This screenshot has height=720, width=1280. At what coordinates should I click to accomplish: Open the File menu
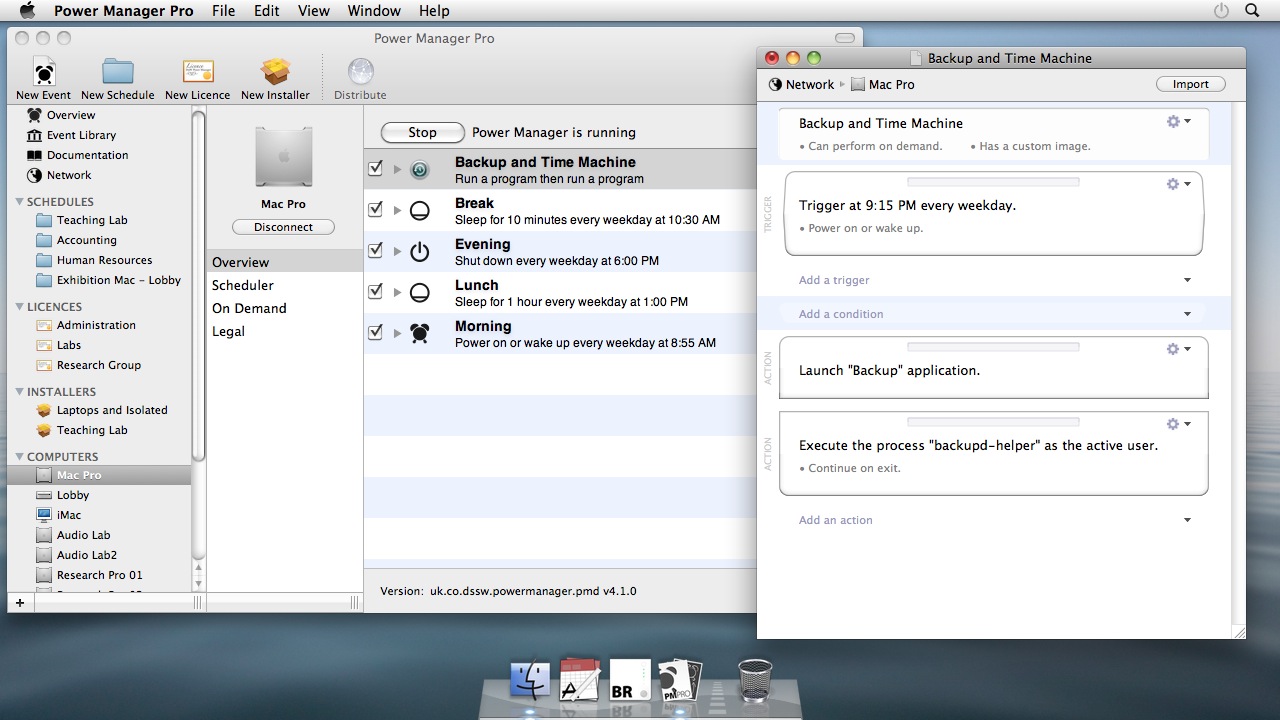[223, 11]
